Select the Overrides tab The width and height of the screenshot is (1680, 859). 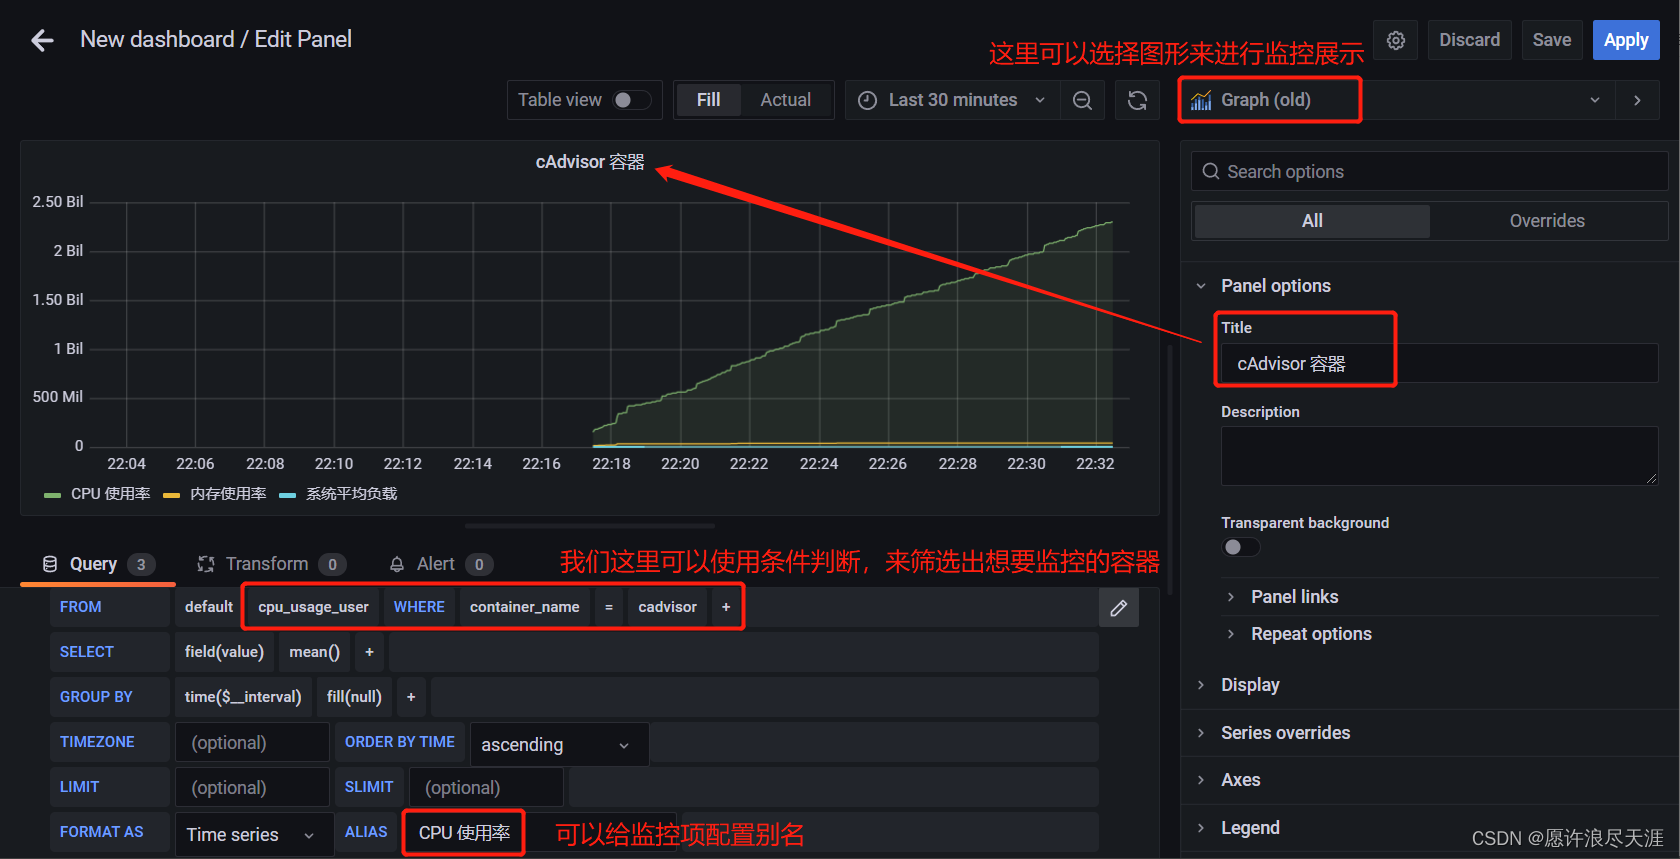[1547, 221]
